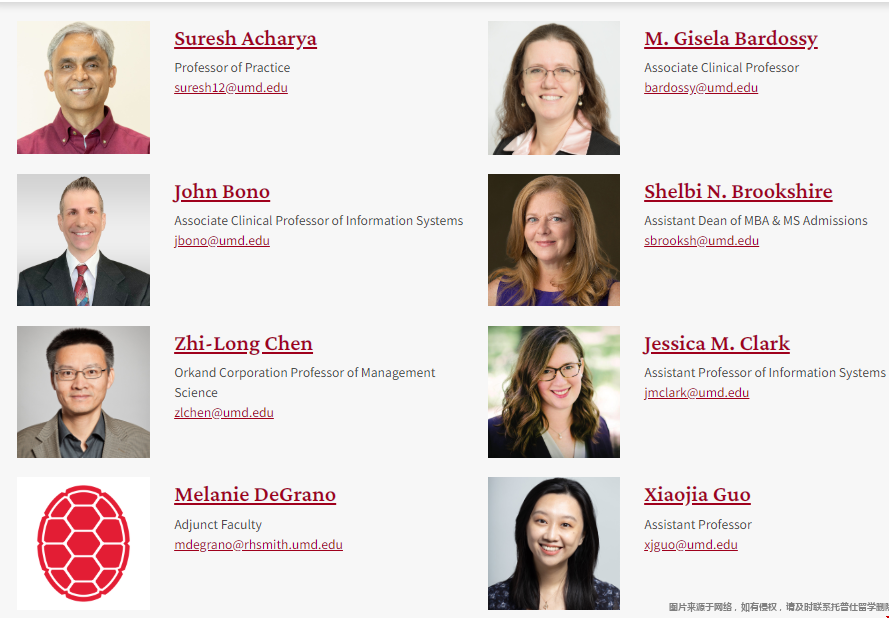Image resolution: width=889 pixels, height=618 pixels.
Task: Open Suresh Acharya's profile name link
Action: 245,39
